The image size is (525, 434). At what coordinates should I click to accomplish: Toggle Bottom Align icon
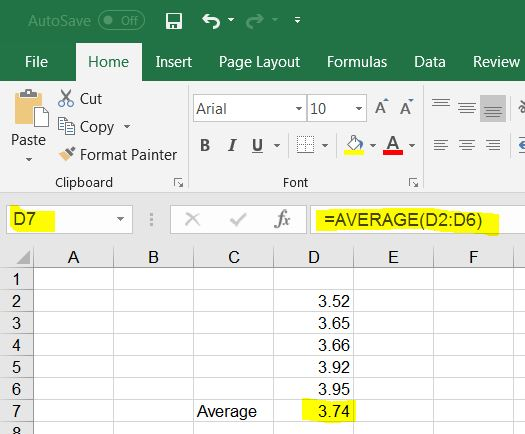(x=493, y=108)
